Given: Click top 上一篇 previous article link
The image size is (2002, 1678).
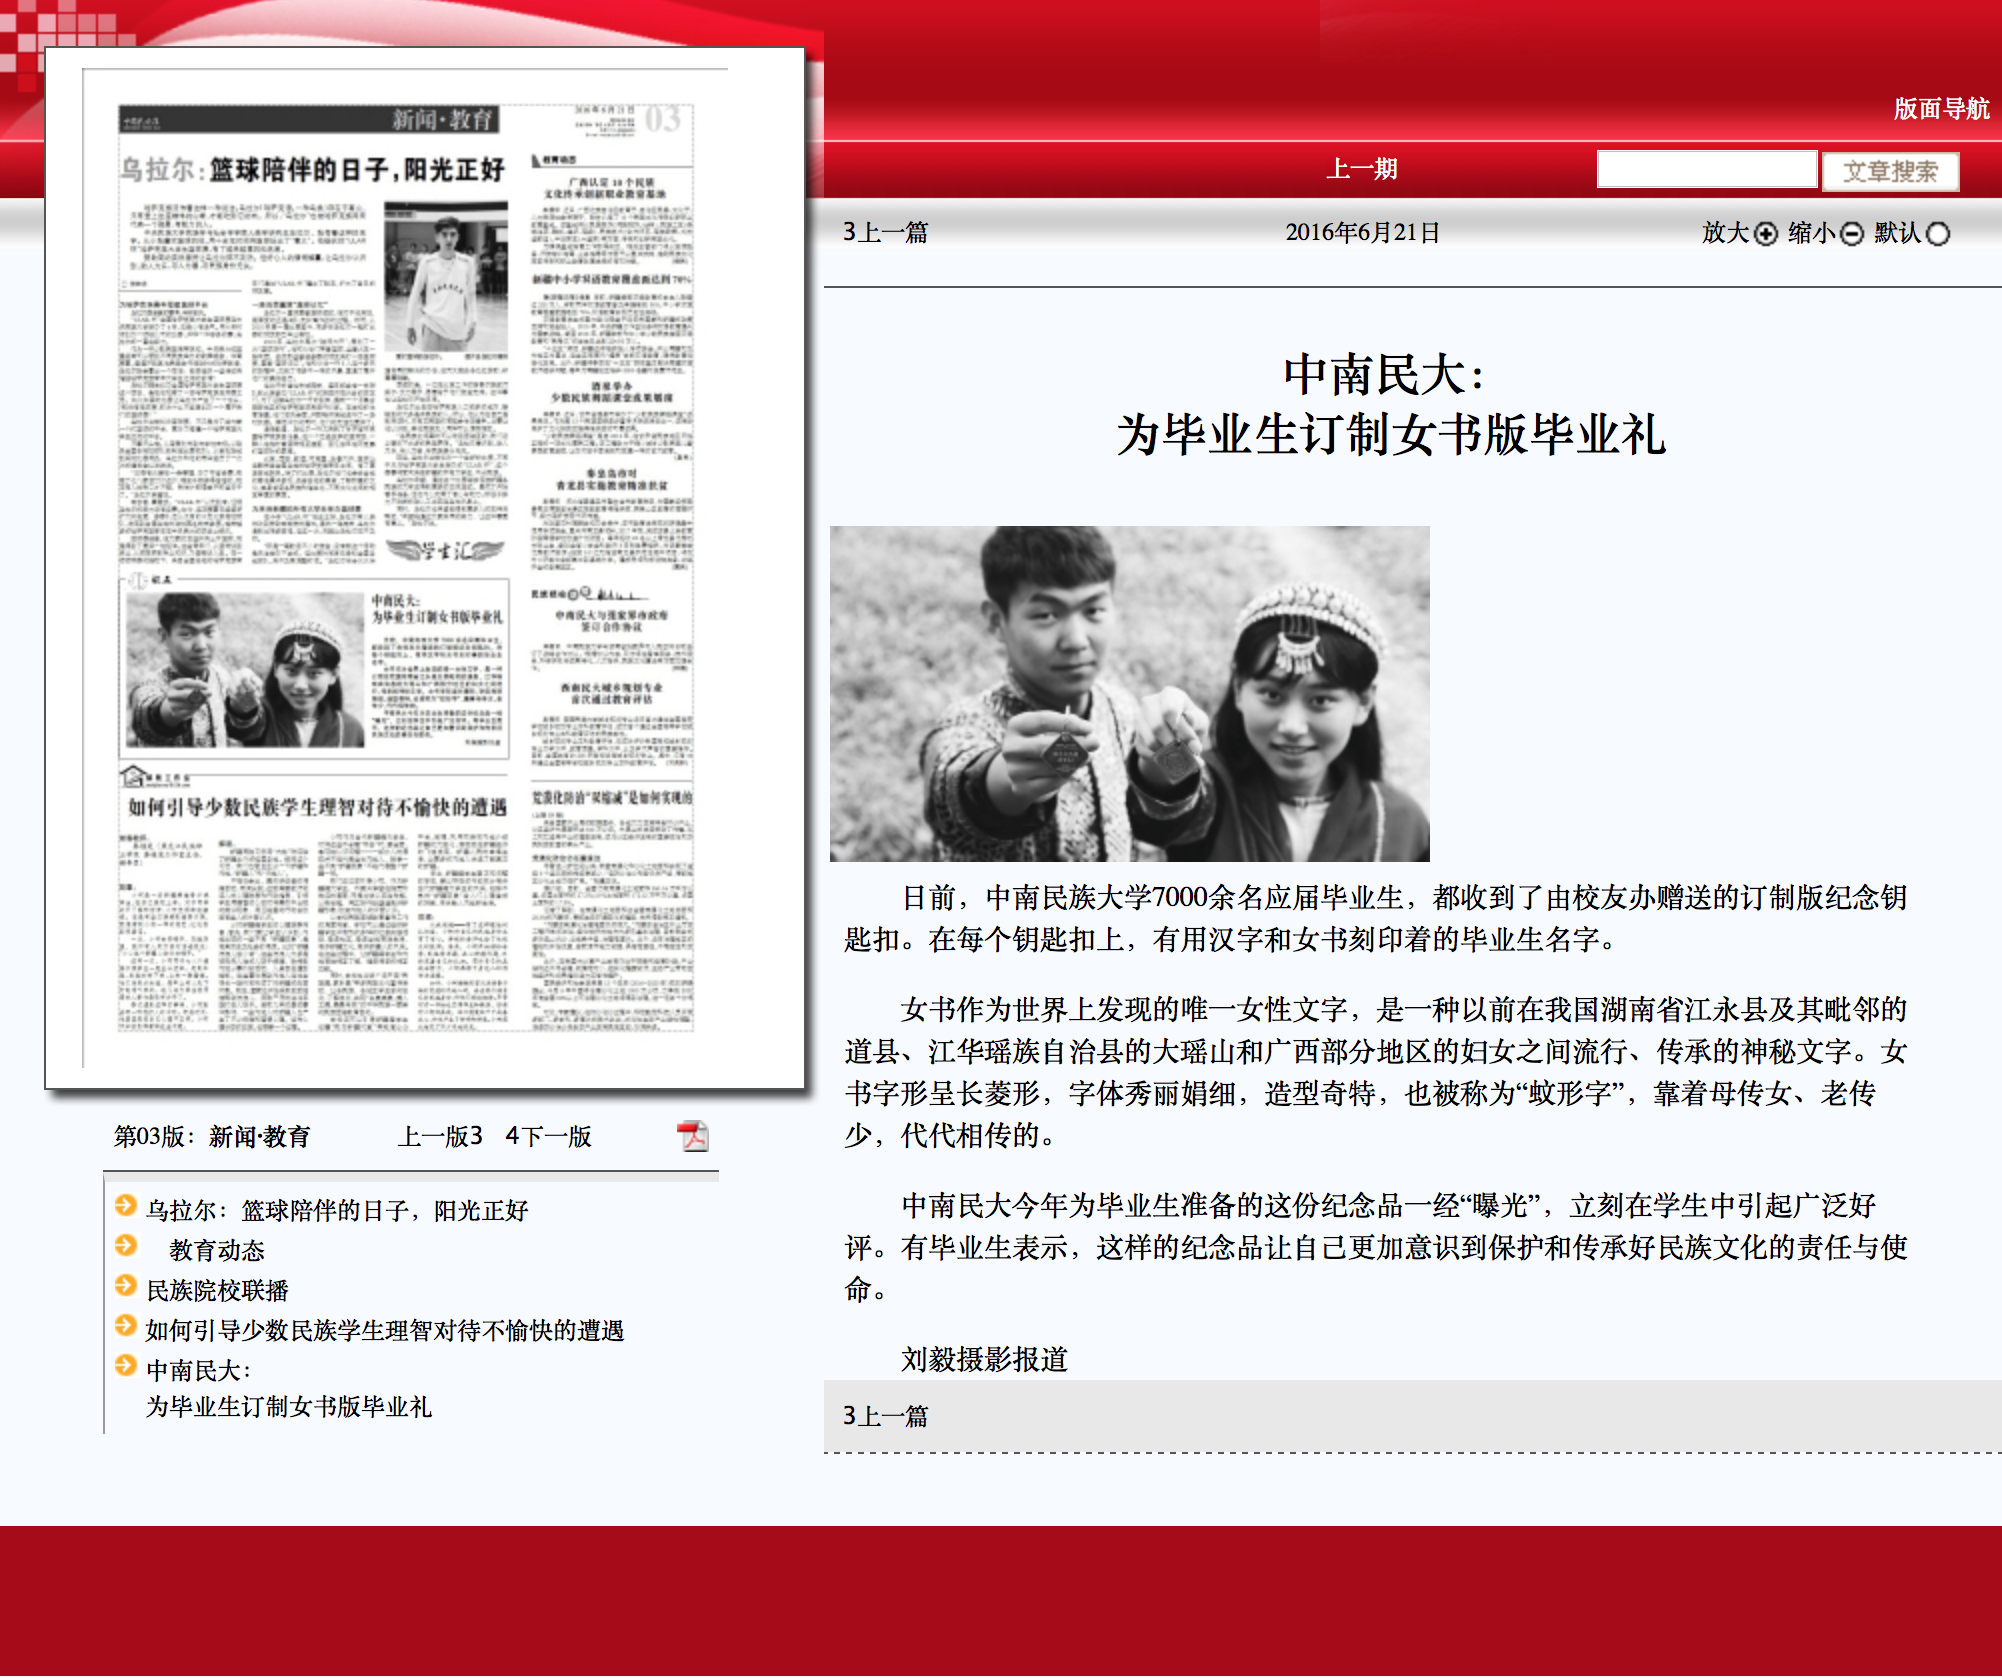Looking at the screenshot, I should (x=886, y=233).
